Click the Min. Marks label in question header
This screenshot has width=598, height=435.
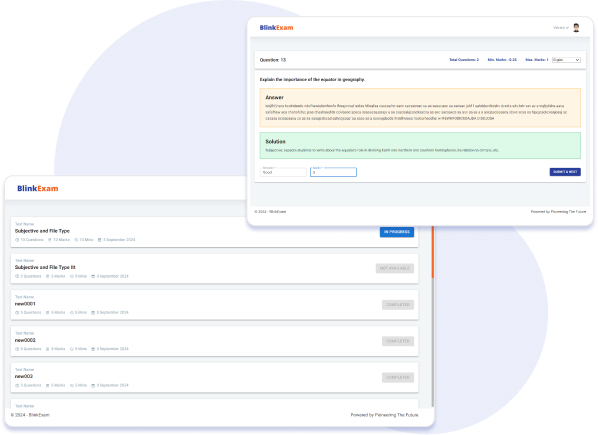coord(502,60)
